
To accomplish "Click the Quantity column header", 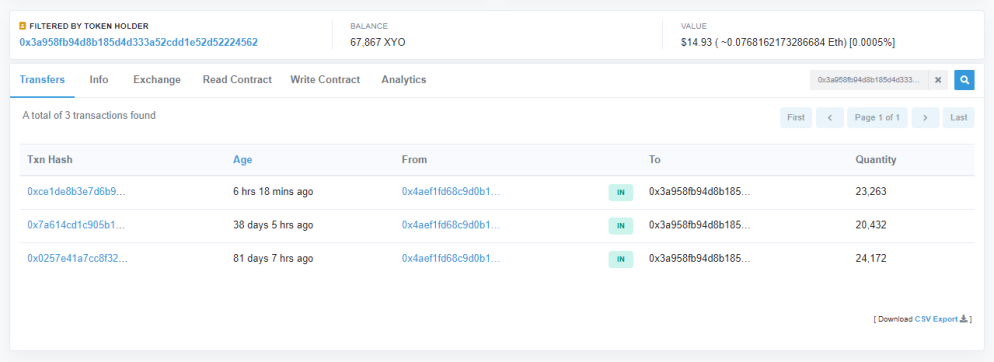I will 876,160.
